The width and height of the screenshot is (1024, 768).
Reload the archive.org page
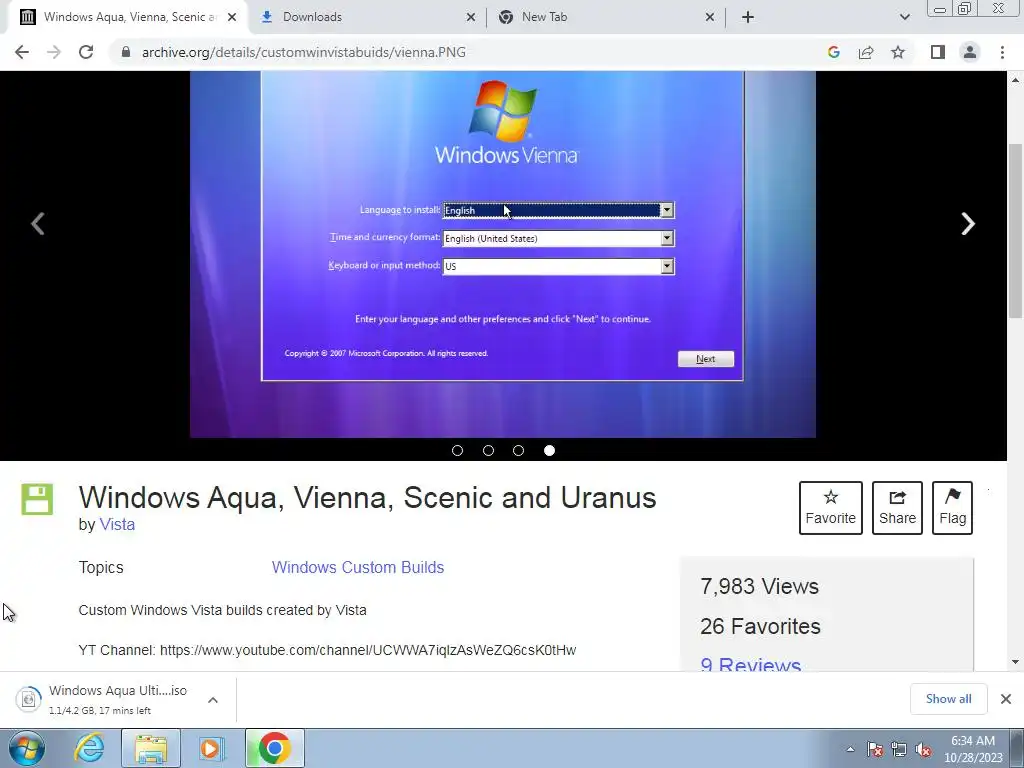[x=86, y=52]
